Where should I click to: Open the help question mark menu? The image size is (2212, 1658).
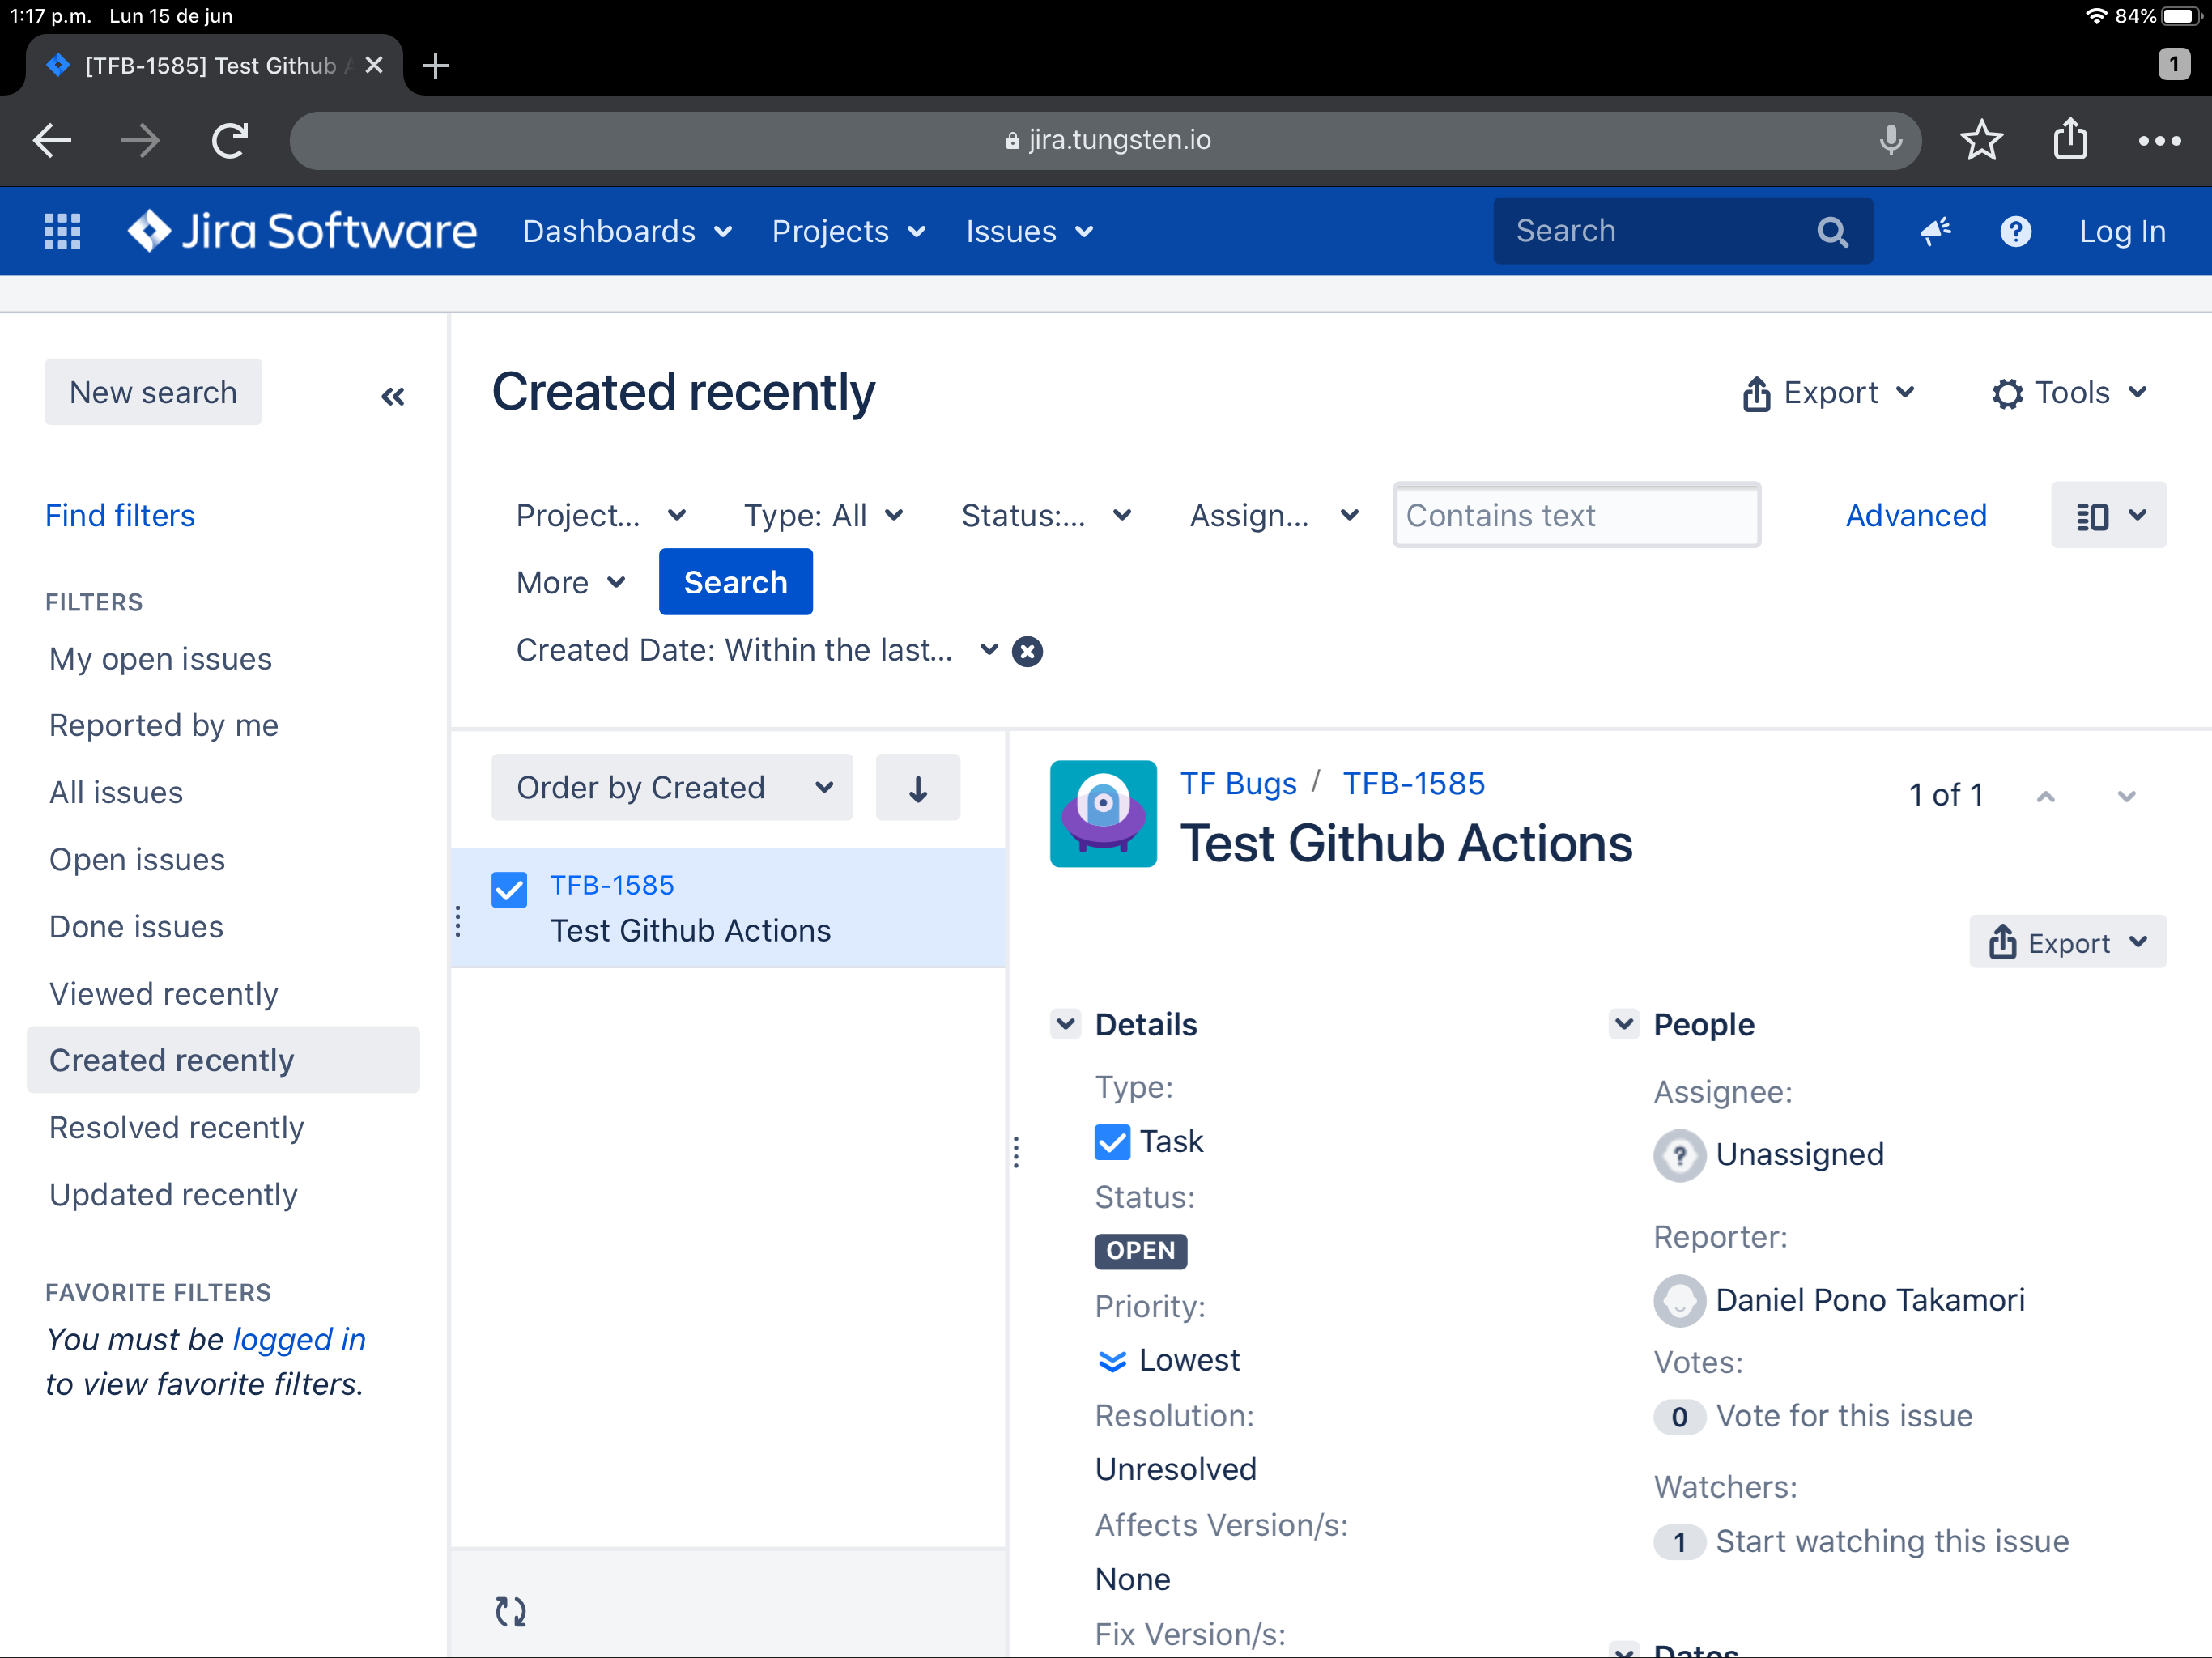2015,231
